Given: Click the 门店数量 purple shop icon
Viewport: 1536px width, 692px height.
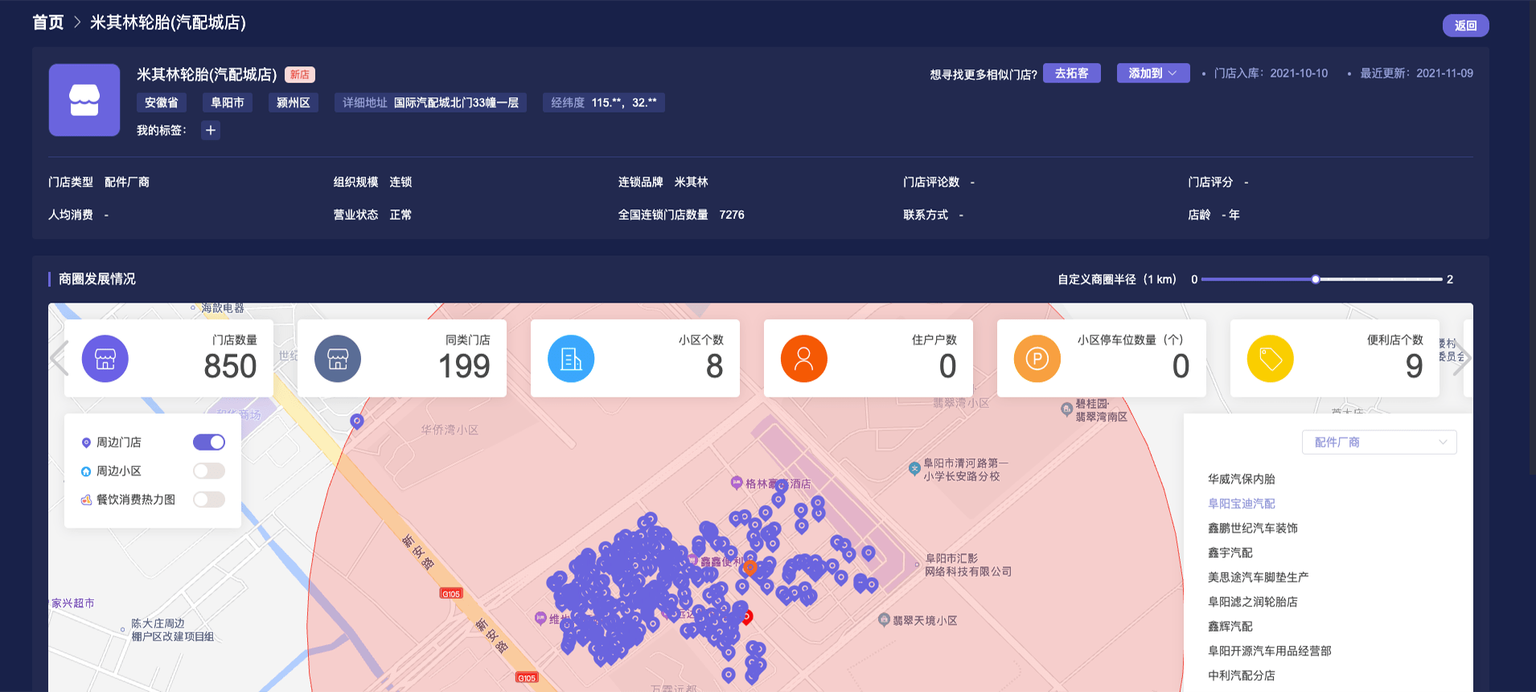Looking at the screenshot, I should [x=105, y=358].
